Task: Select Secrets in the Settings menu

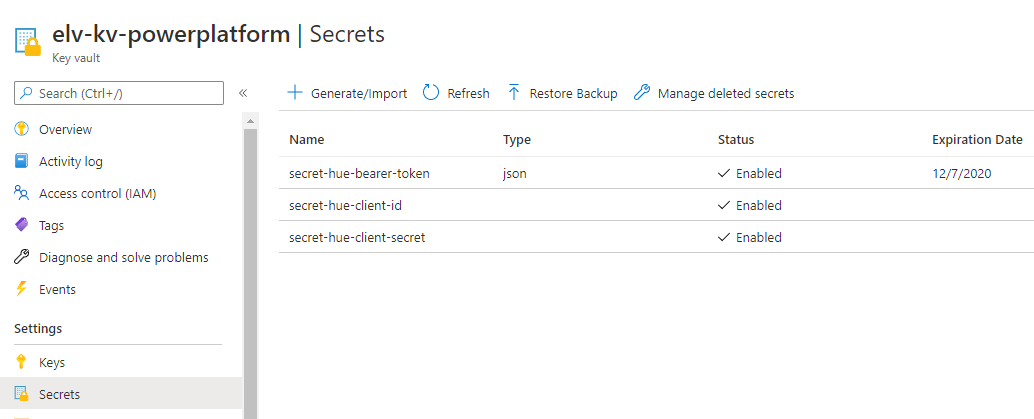Action: 121,394
